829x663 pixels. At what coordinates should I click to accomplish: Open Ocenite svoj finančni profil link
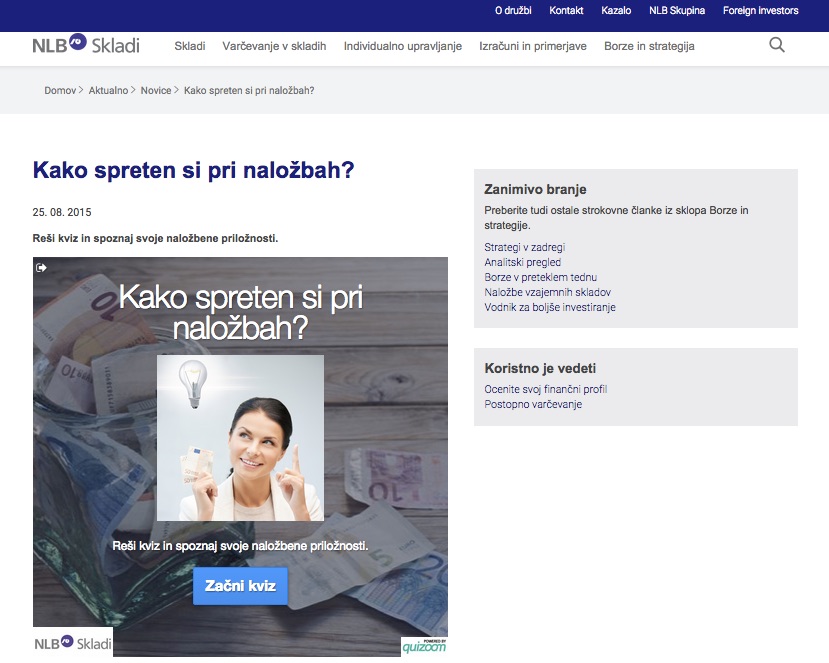coord(546,389)
